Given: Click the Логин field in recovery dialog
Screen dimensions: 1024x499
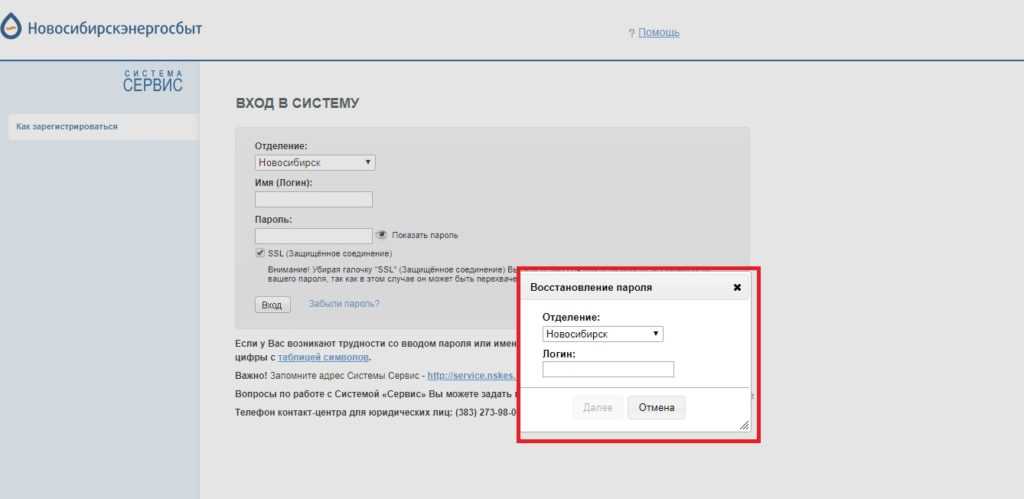Looking at the screenshot, I should click(x=608, y=370).
